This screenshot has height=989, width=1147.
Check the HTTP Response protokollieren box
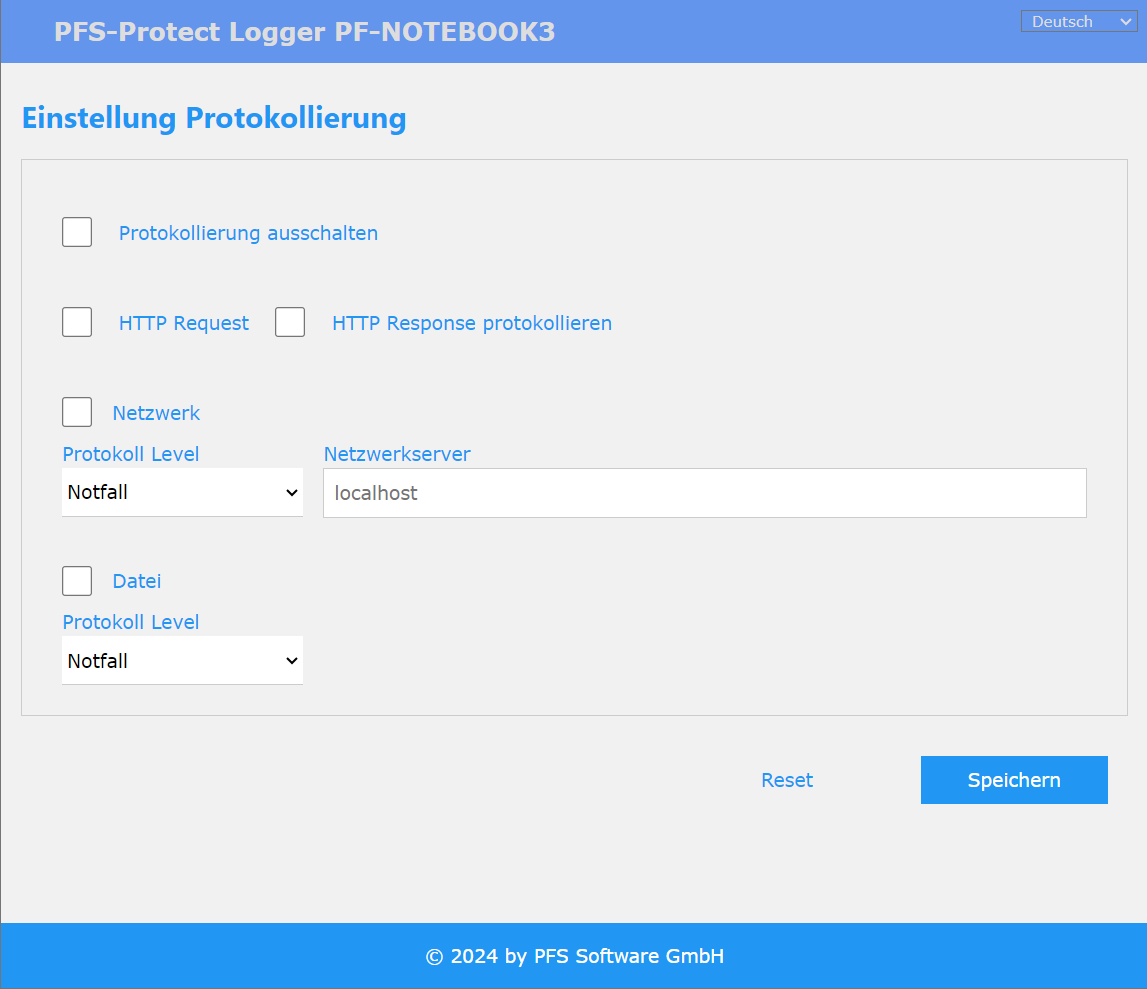point(290,322)
